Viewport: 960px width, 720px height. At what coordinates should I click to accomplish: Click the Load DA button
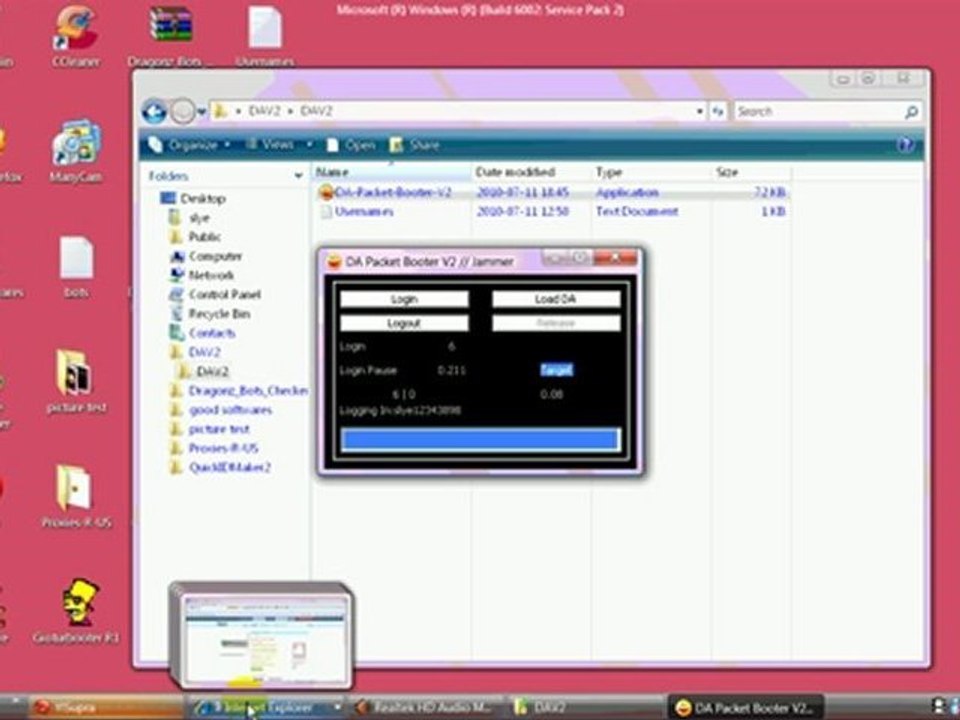556,299
